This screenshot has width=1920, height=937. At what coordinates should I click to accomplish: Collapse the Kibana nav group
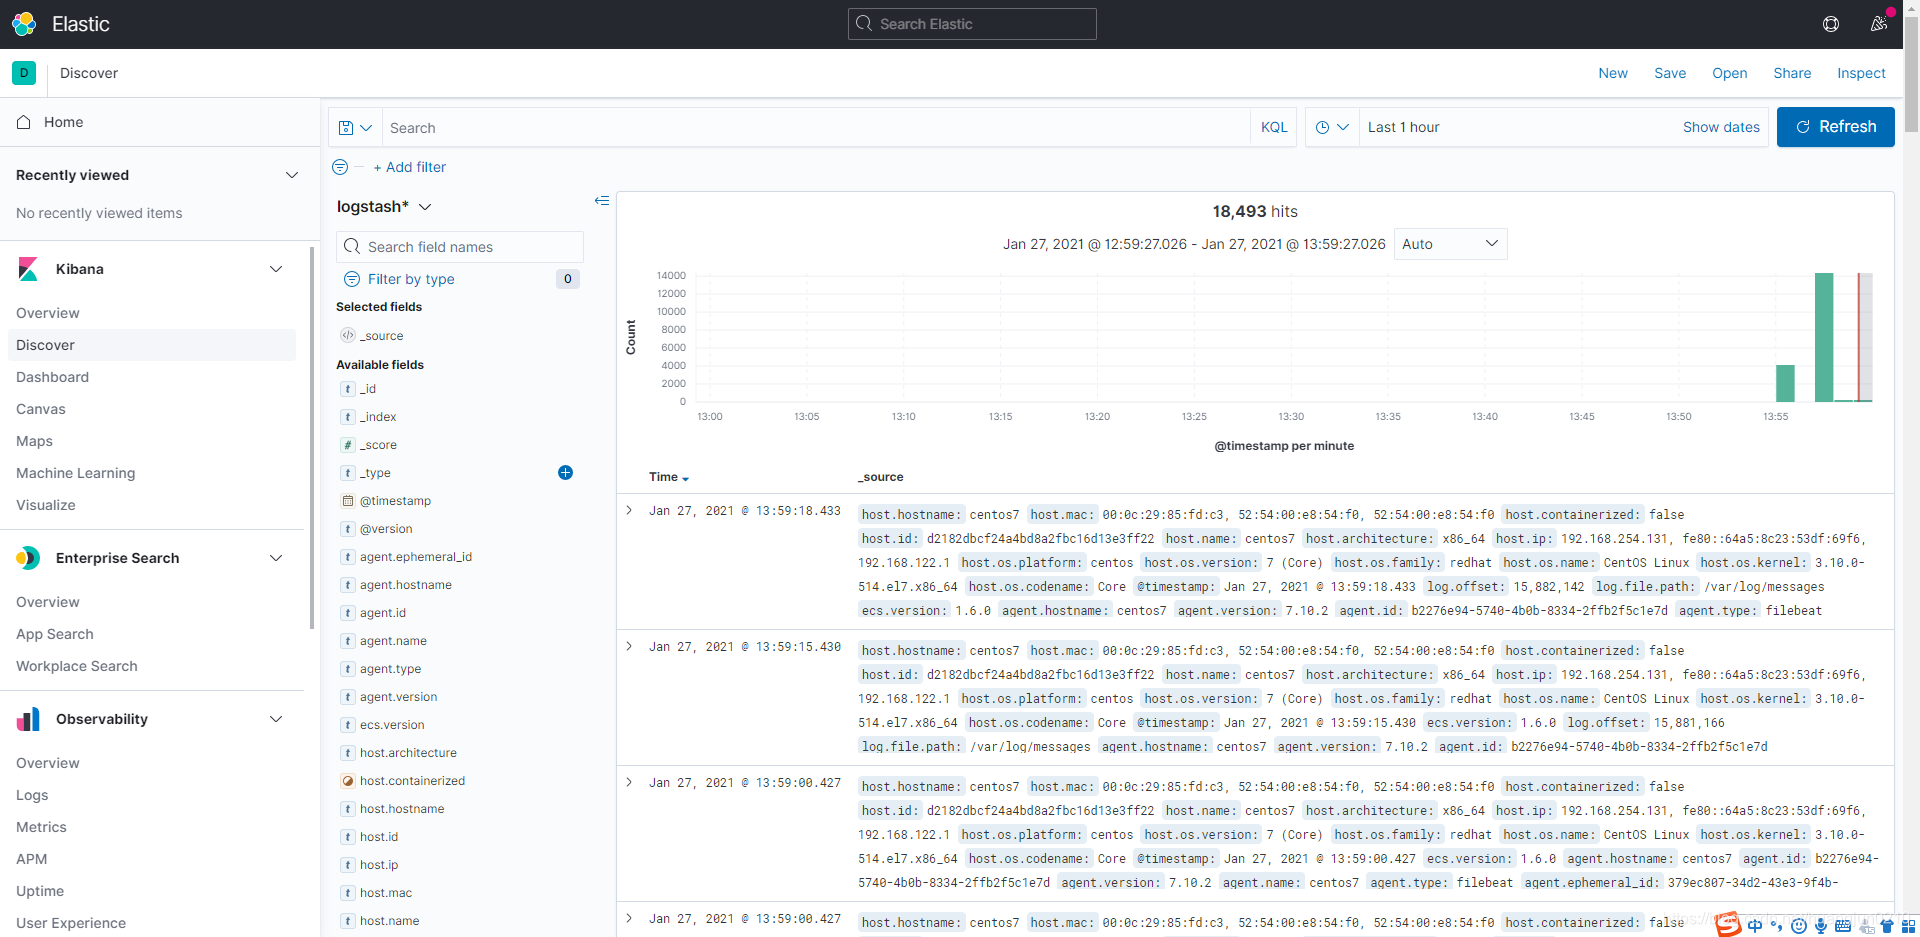276,269
